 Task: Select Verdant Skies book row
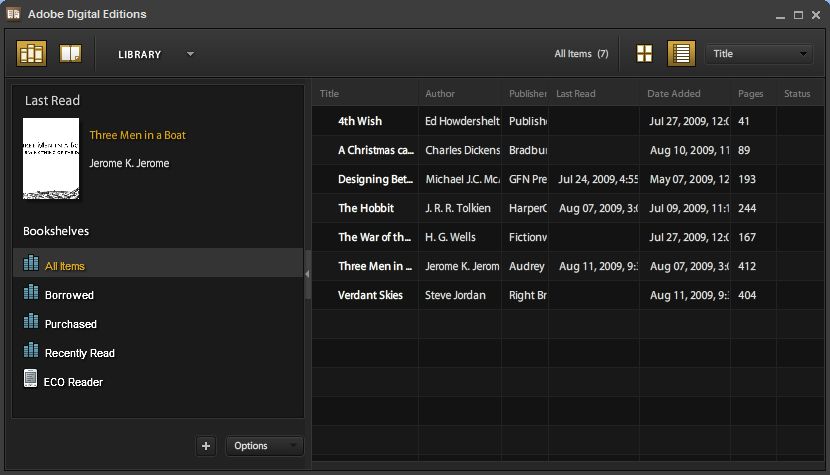pos(568,295)
